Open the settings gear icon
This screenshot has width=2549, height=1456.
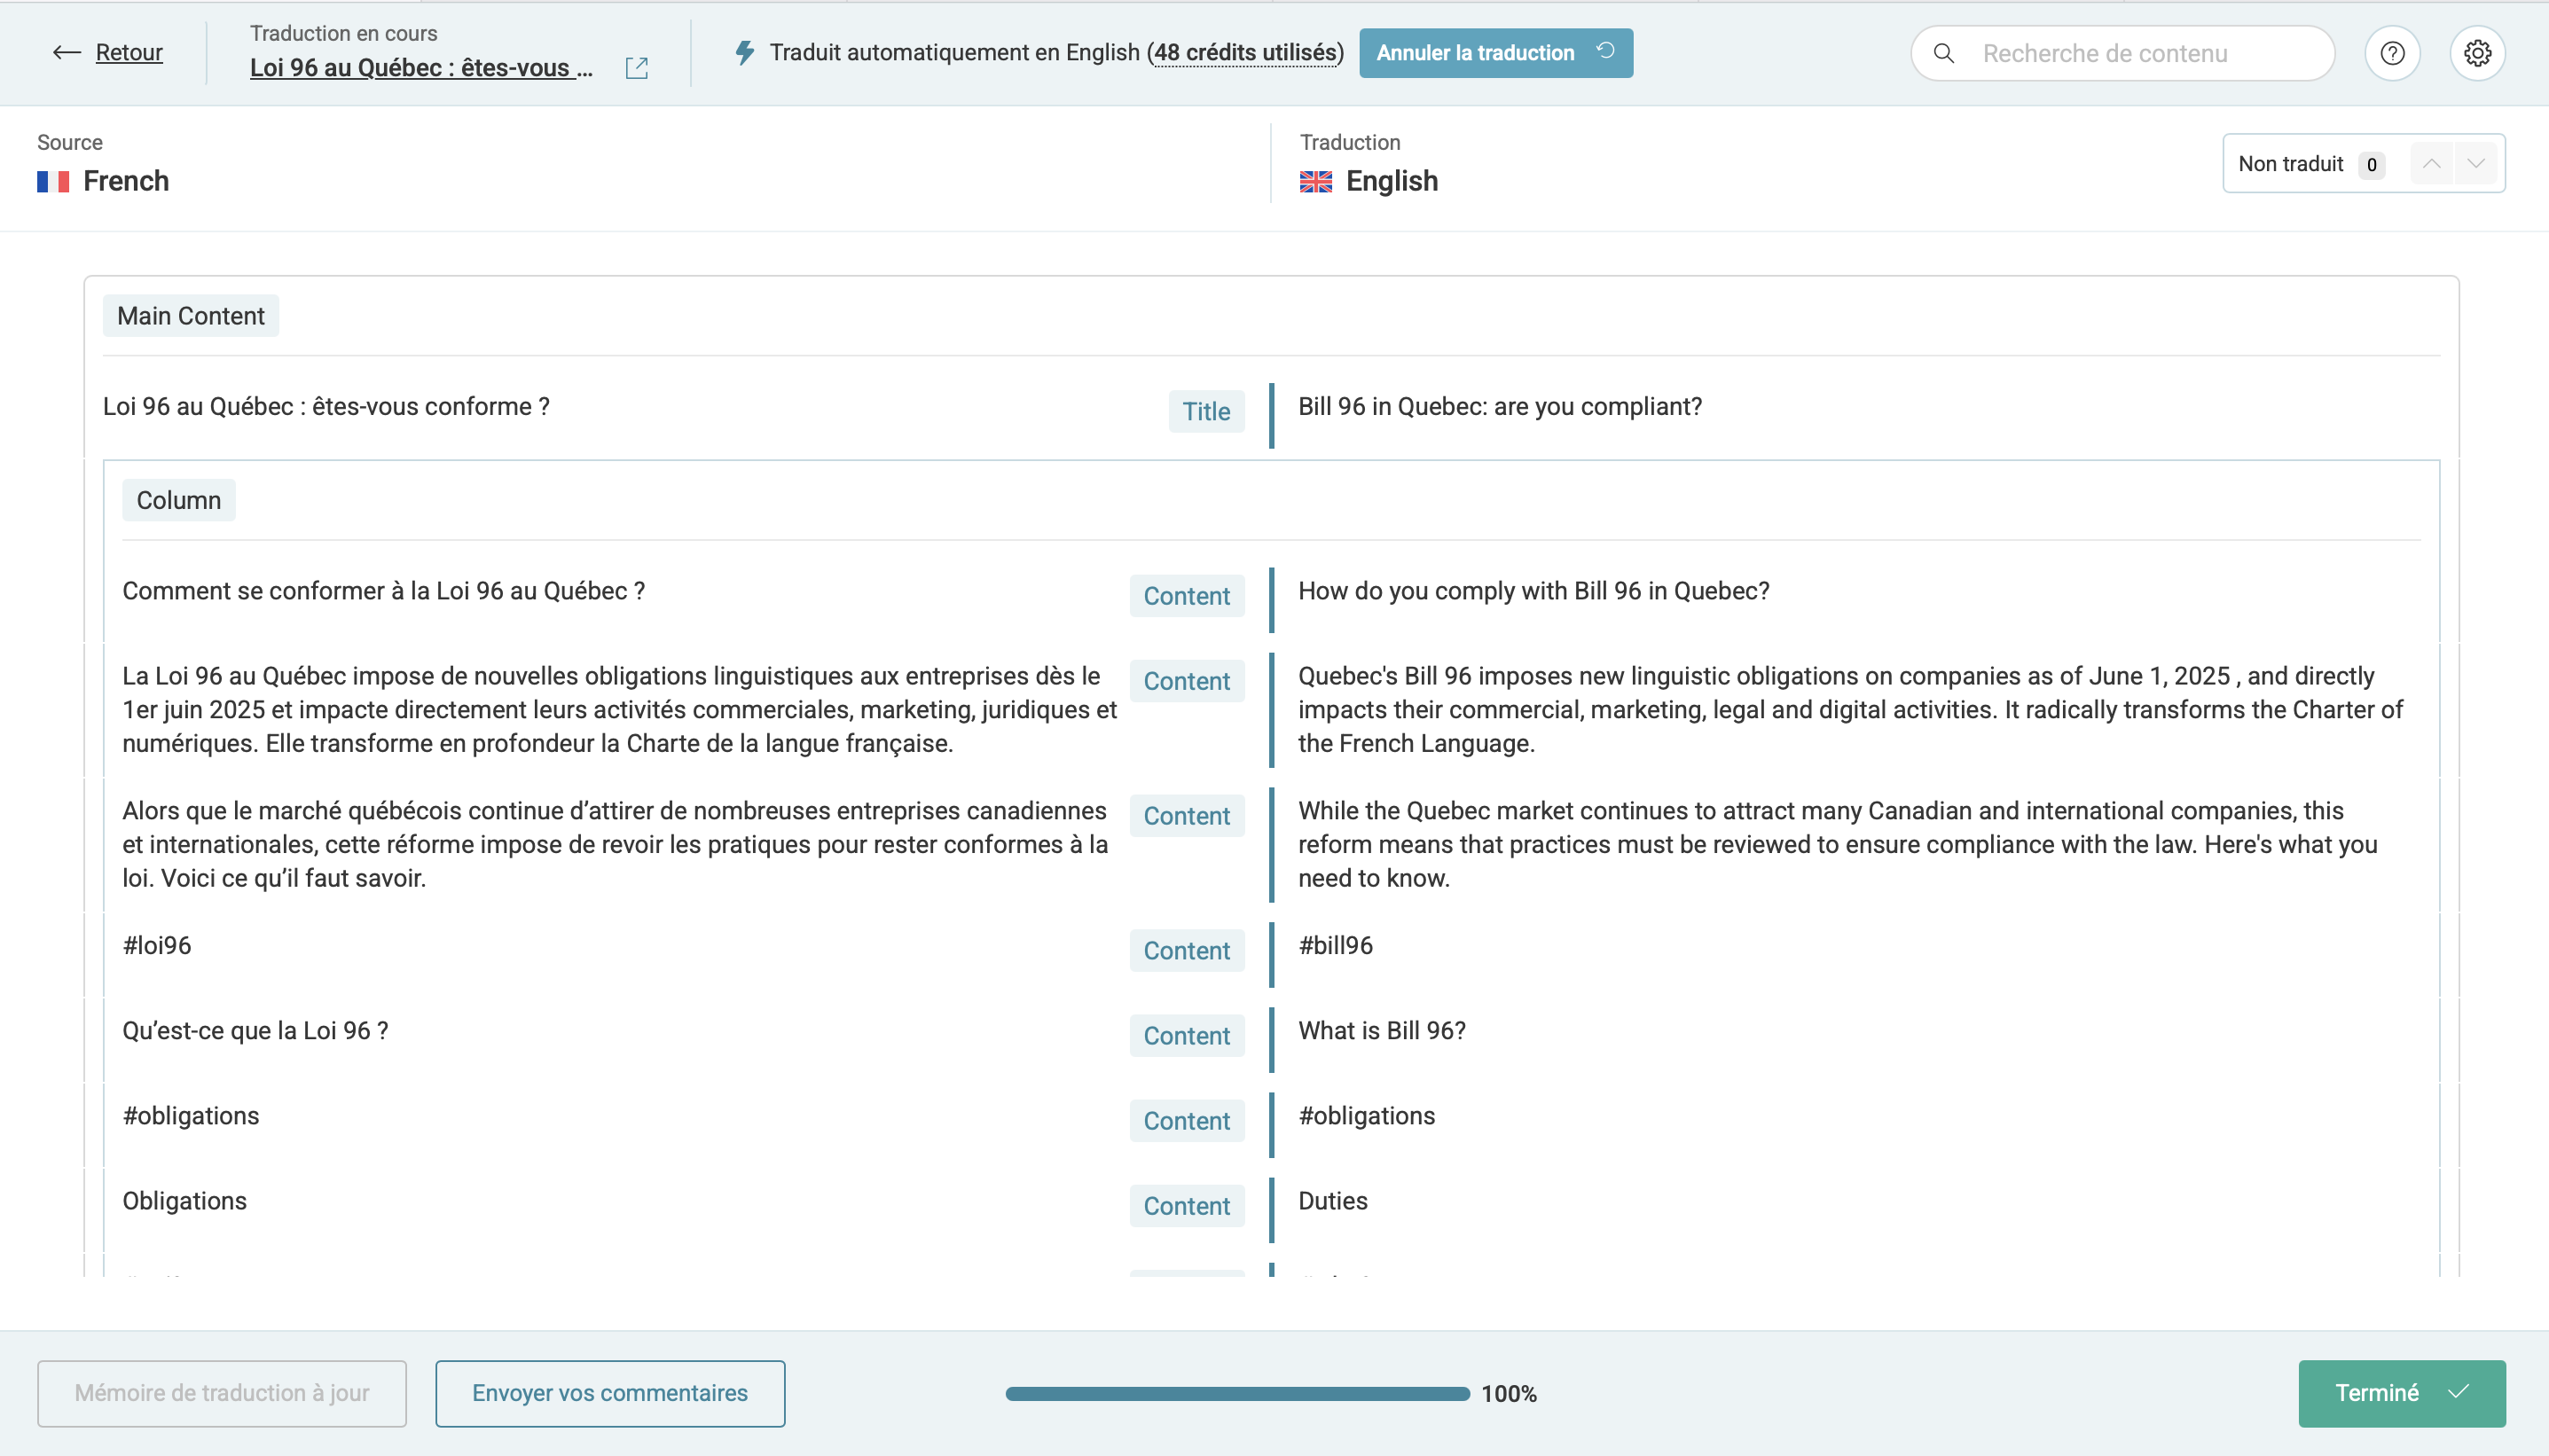(x=2477, y=53)
